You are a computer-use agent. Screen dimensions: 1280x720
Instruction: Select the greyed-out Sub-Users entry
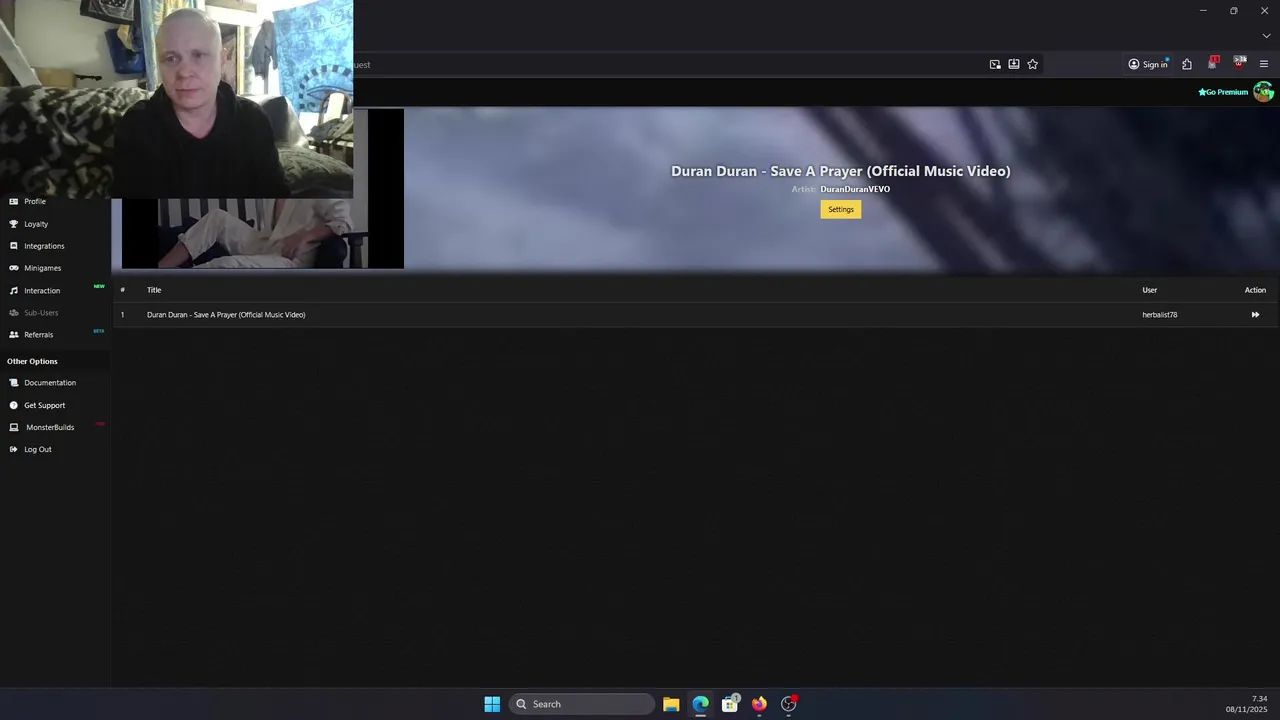41,313
